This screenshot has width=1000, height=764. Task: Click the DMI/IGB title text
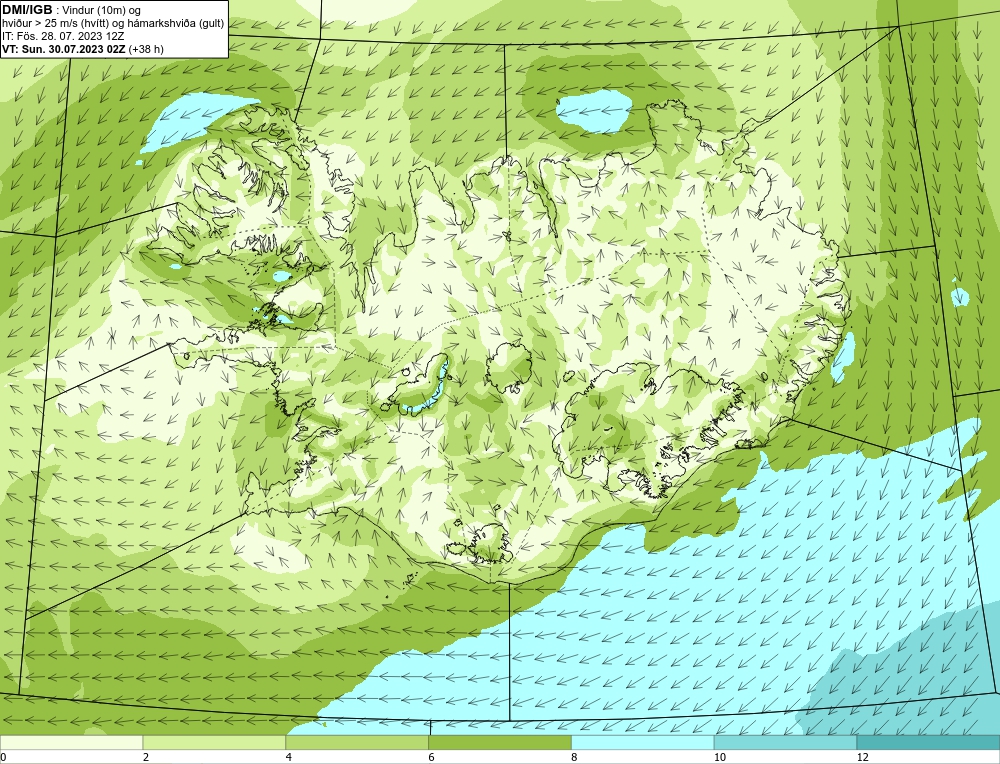(x=27, y=10)
